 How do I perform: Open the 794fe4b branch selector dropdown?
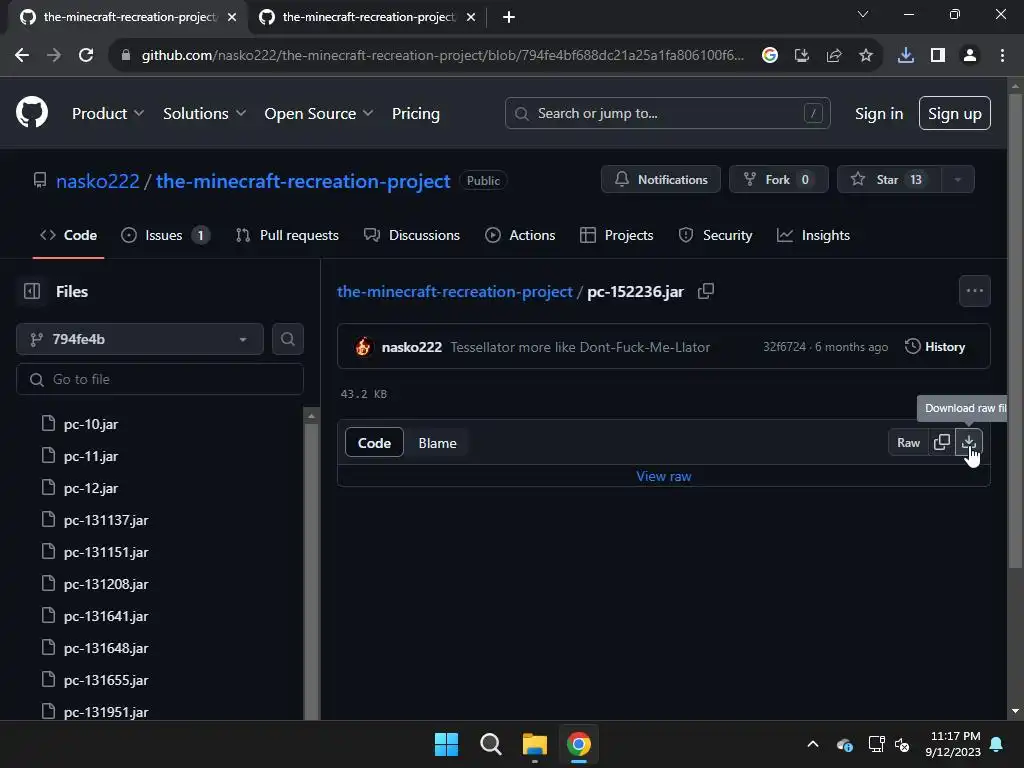tap(140, 339)
